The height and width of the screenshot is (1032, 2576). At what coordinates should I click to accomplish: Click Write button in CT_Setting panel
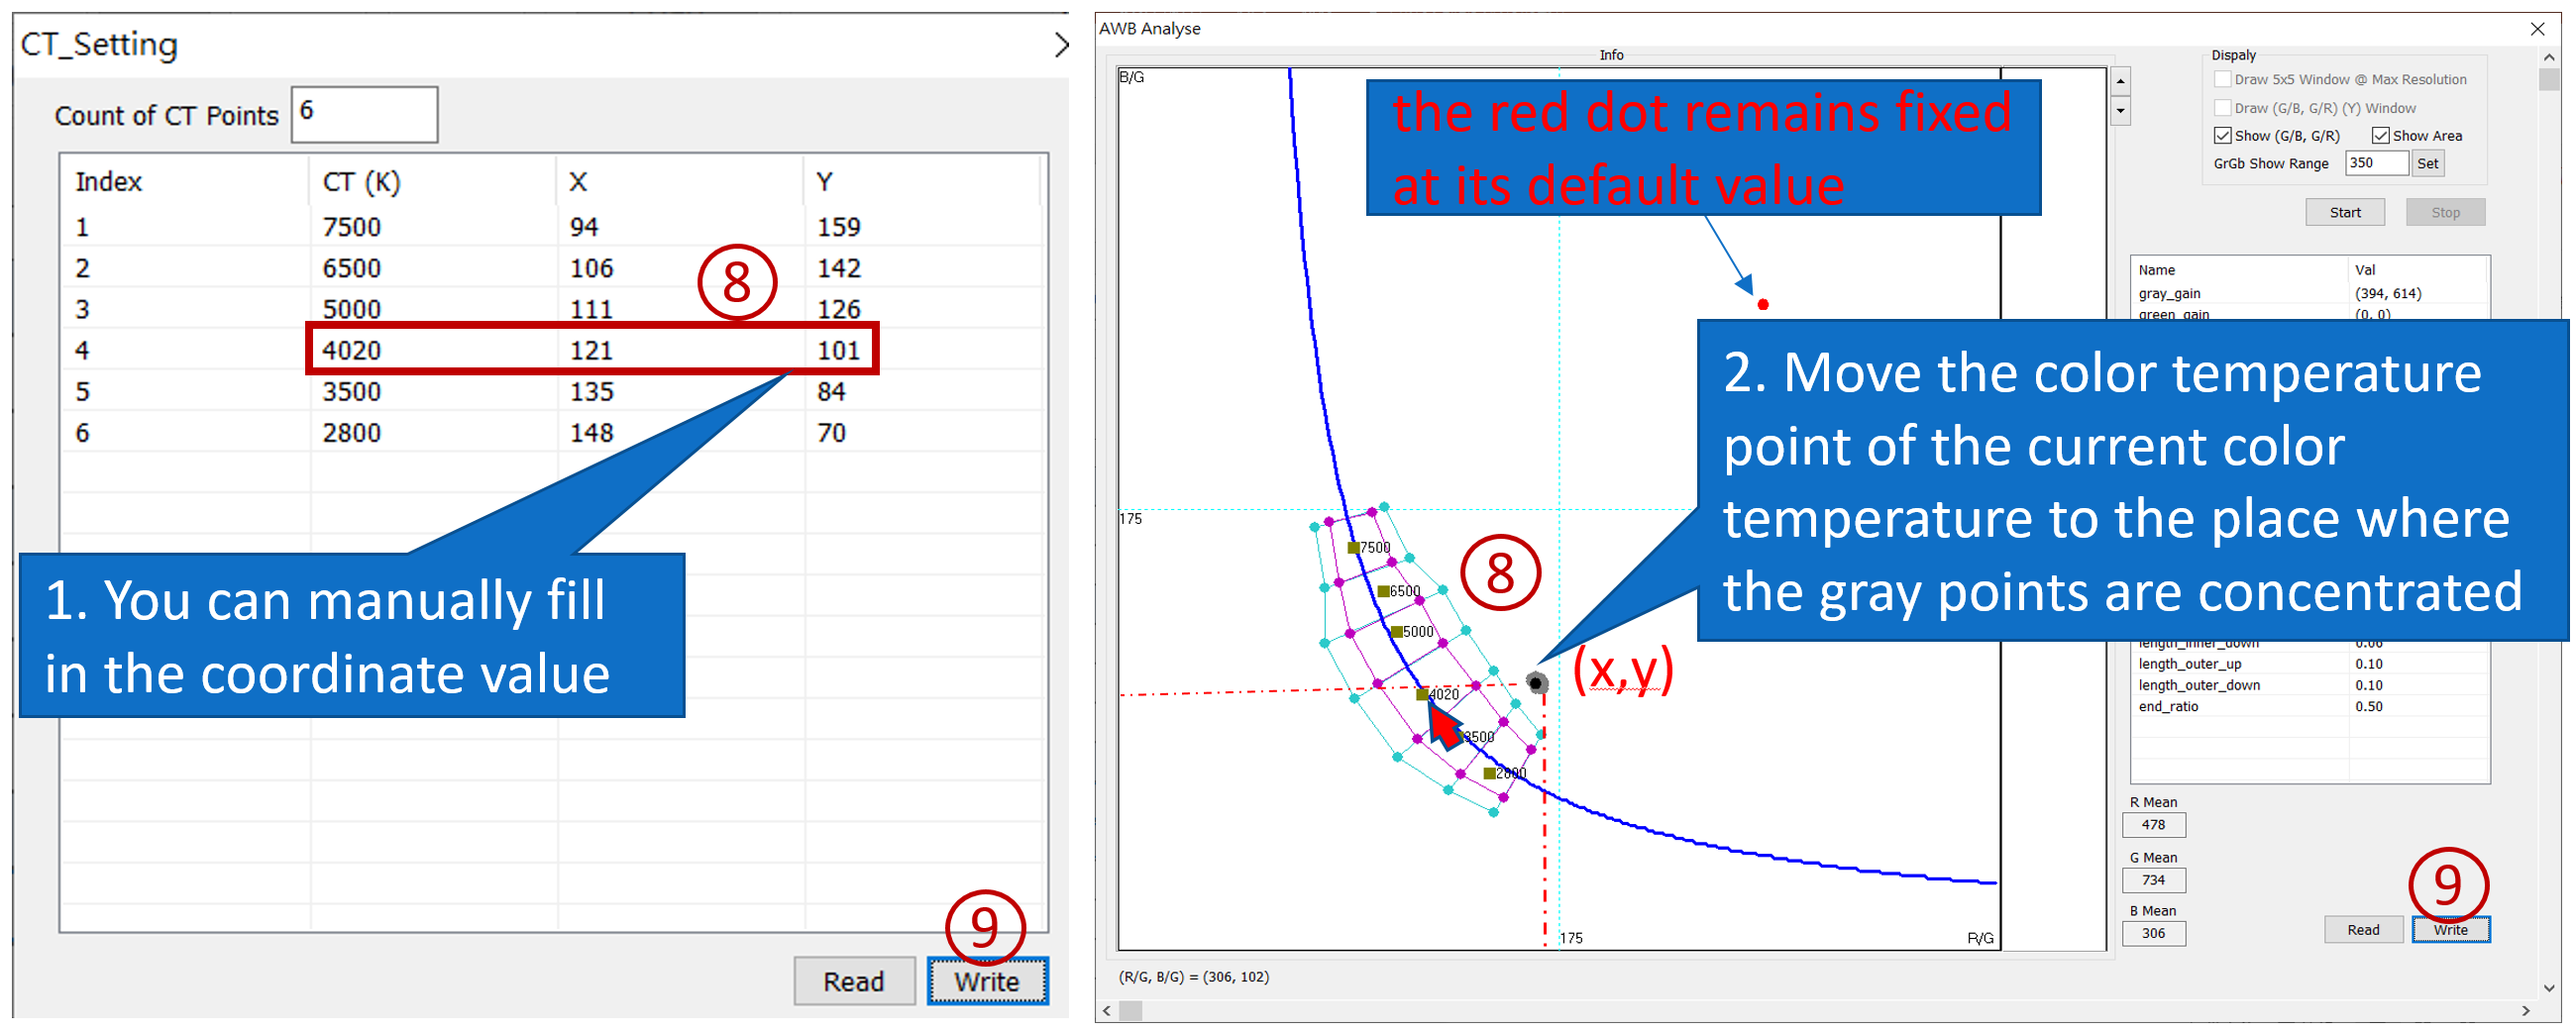986,982
